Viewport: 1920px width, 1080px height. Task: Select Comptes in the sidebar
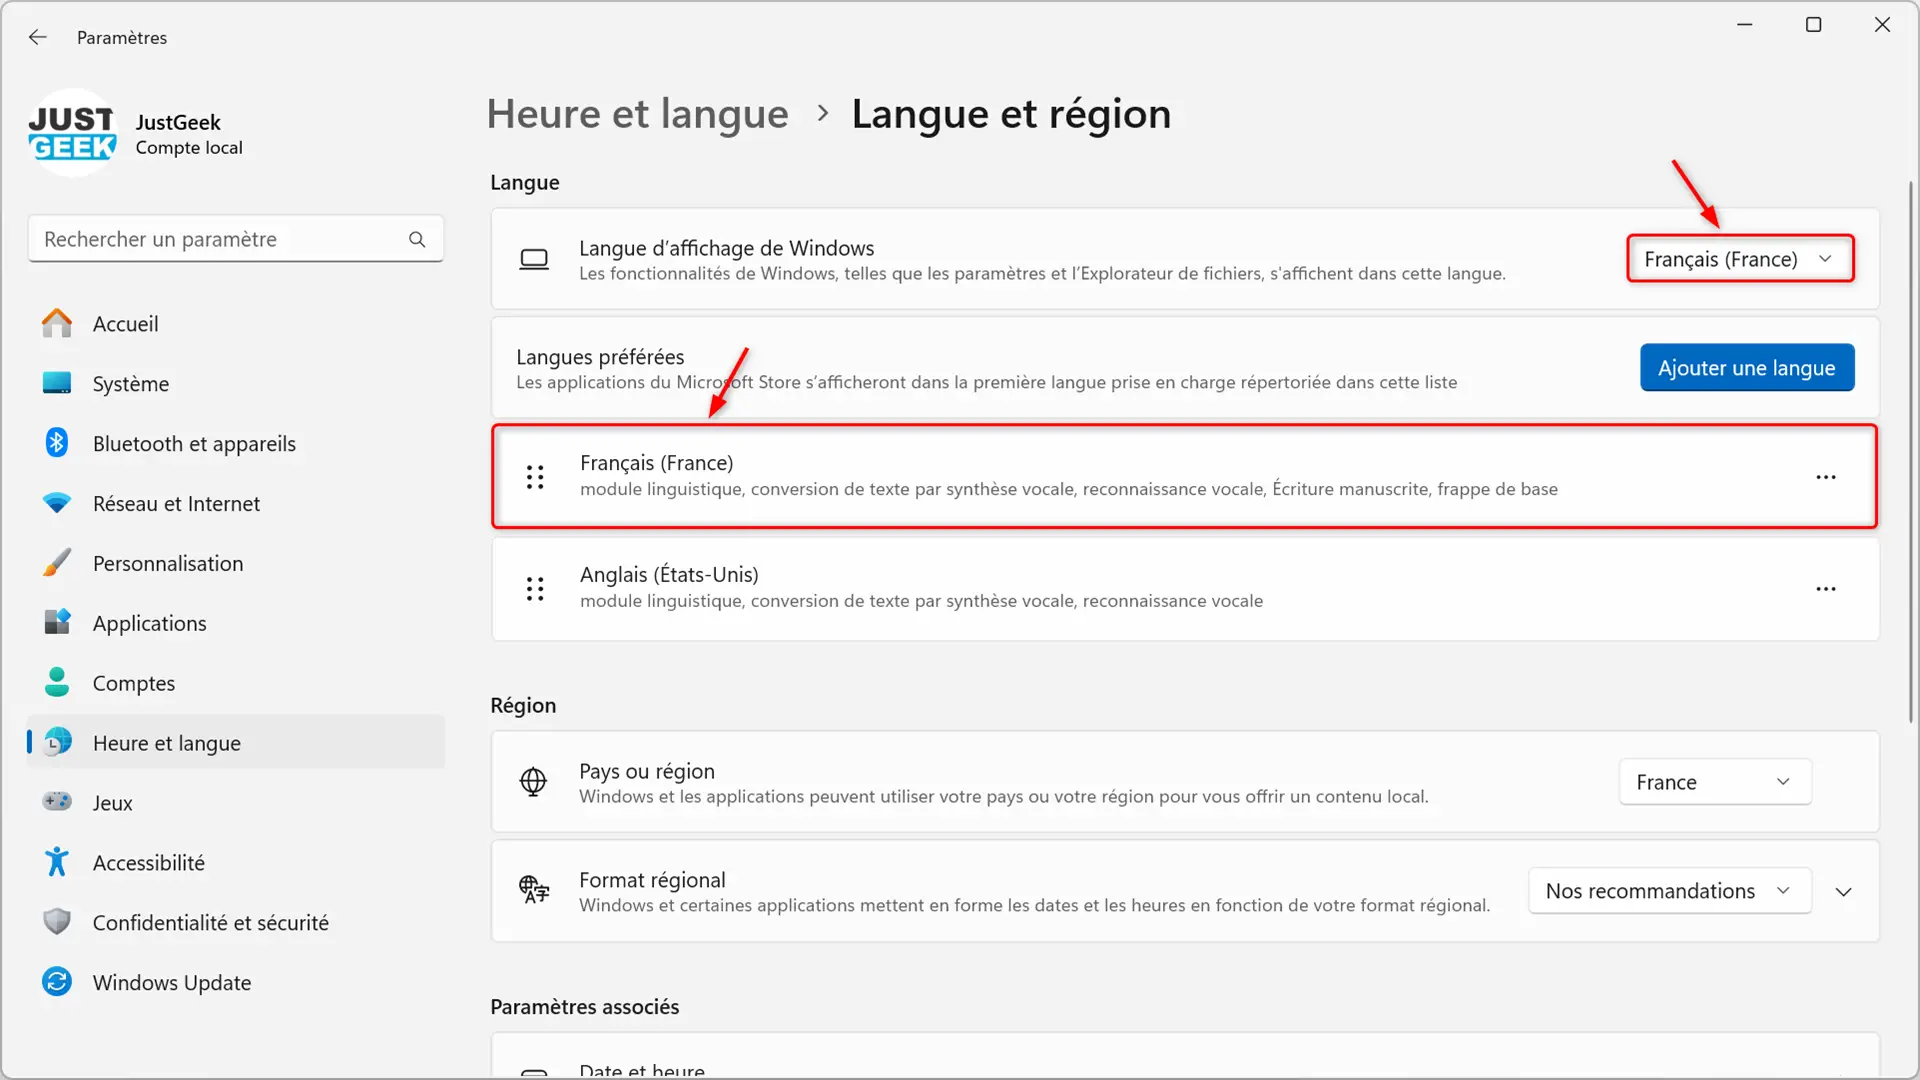click(x=133, y=684)
